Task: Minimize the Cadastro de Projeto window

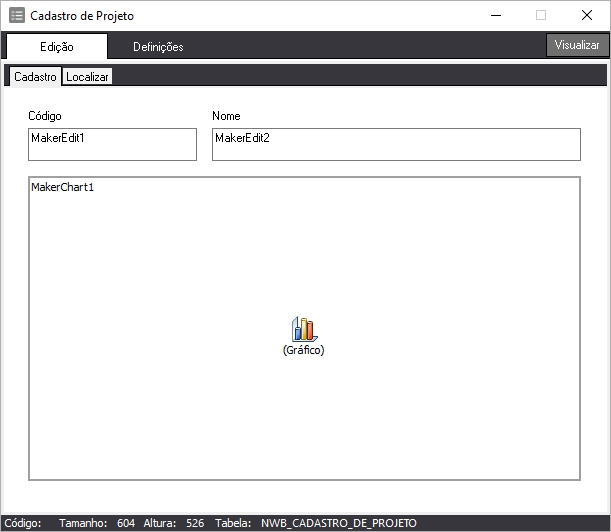Action: pos(495,16)
